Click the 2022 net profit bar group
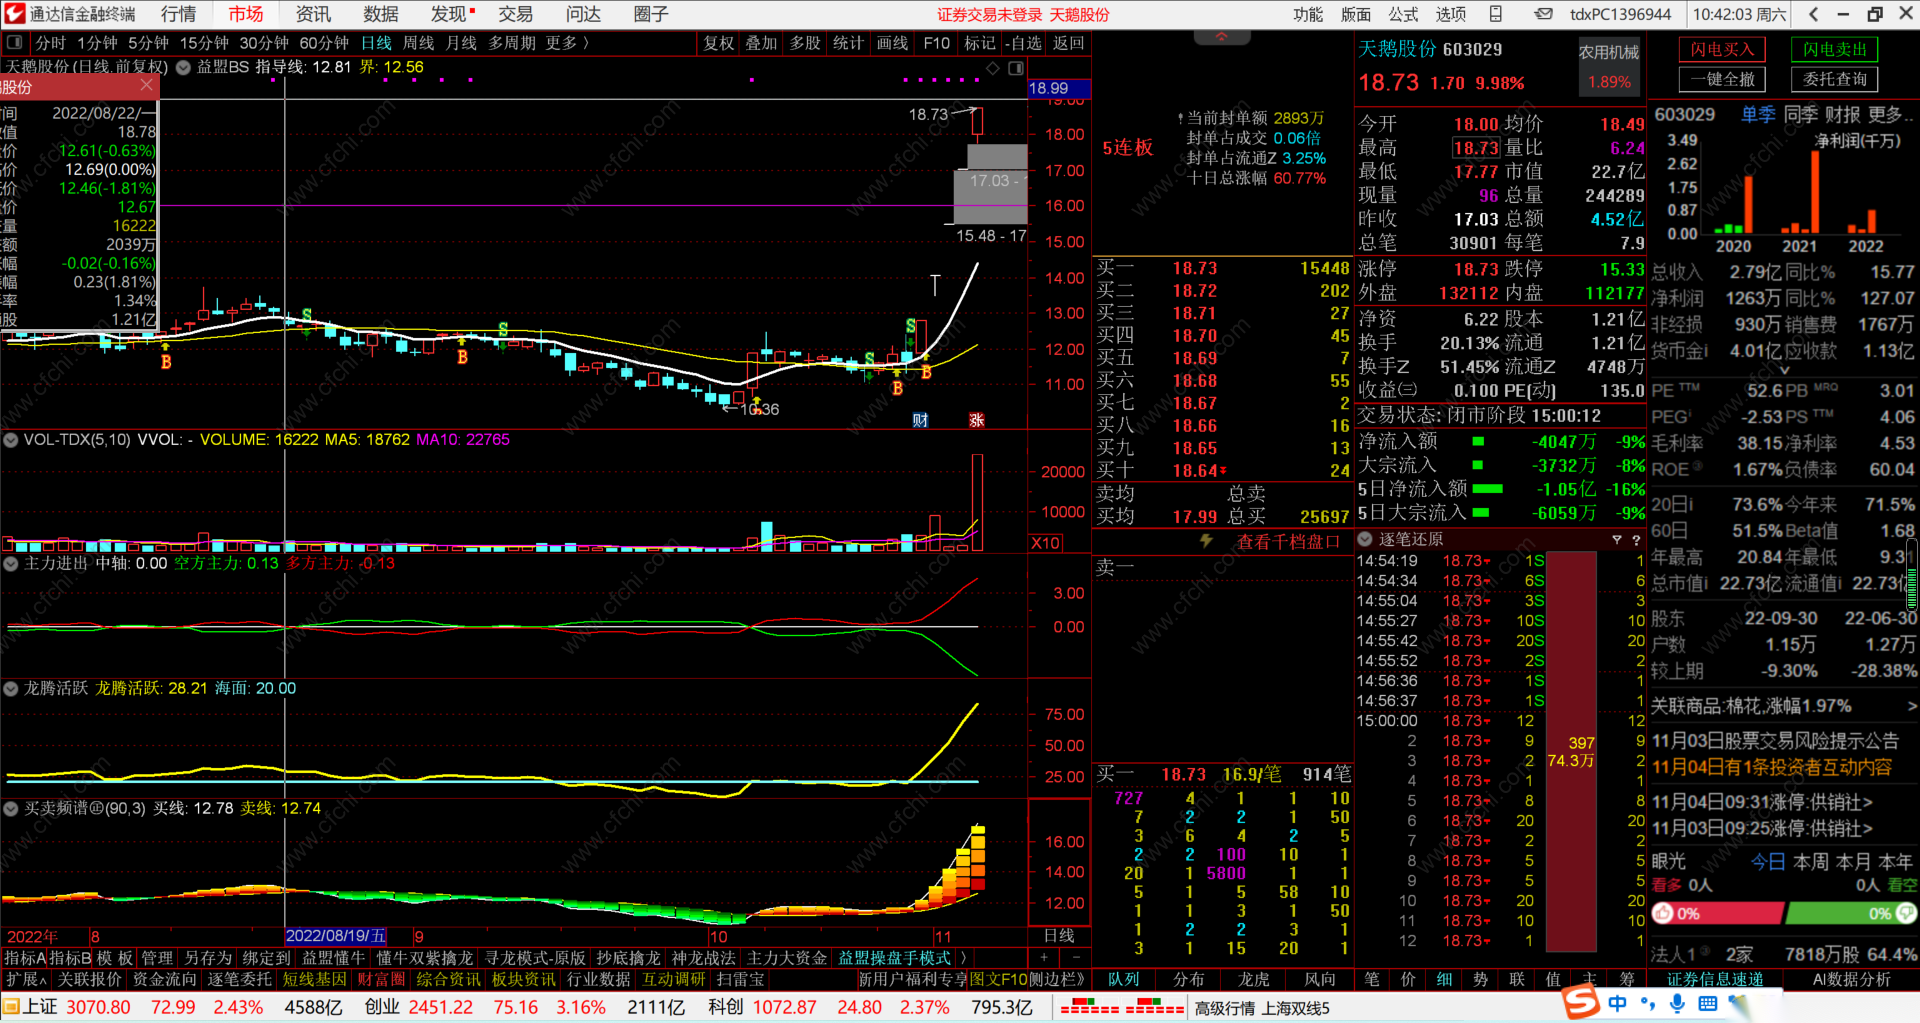This screenshot has width=1920, height=1023. [1862, 221]
